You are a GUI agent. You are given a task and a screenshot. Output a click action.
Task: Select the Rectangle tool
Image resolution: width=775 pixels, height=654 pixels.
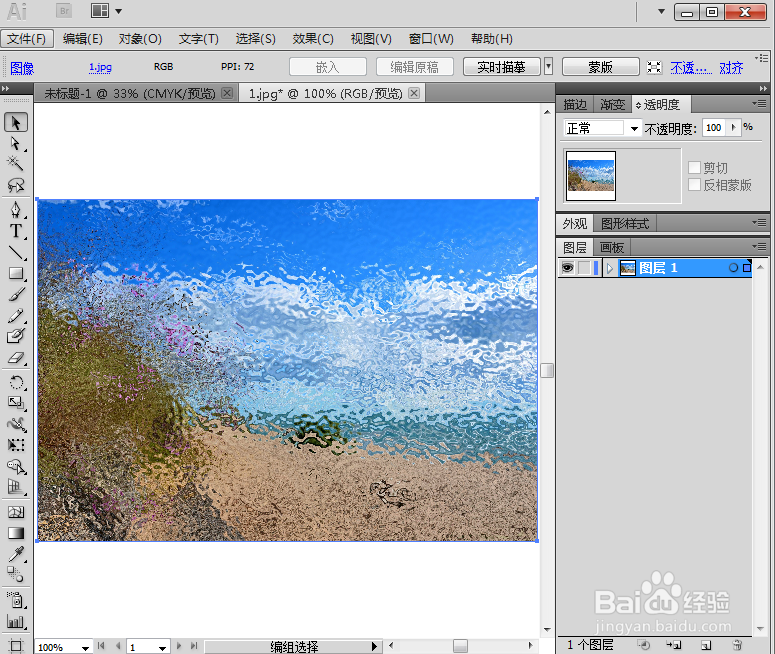[x=16, y=273]
